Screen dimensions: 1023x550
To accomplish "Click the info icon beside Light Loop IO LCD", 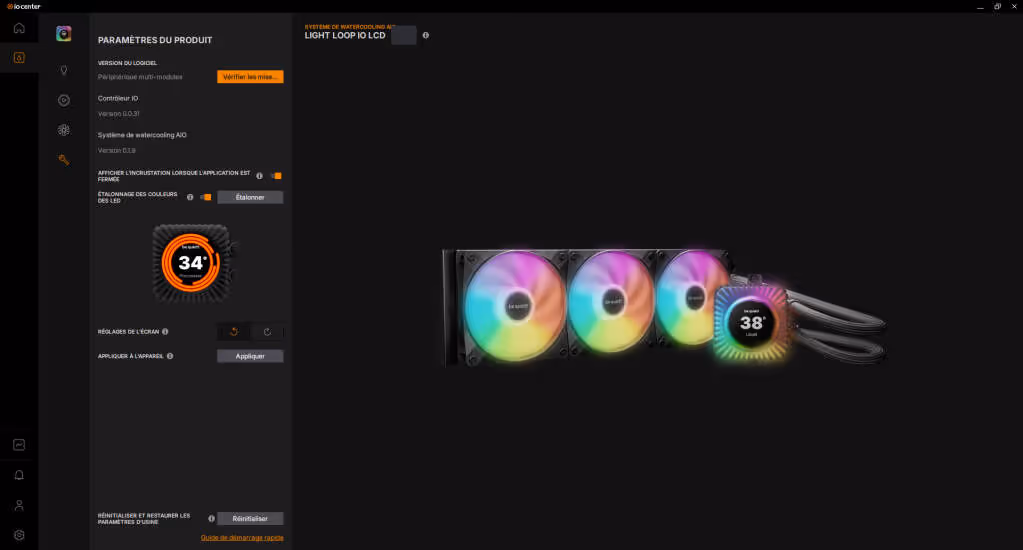I will [425, 35].
